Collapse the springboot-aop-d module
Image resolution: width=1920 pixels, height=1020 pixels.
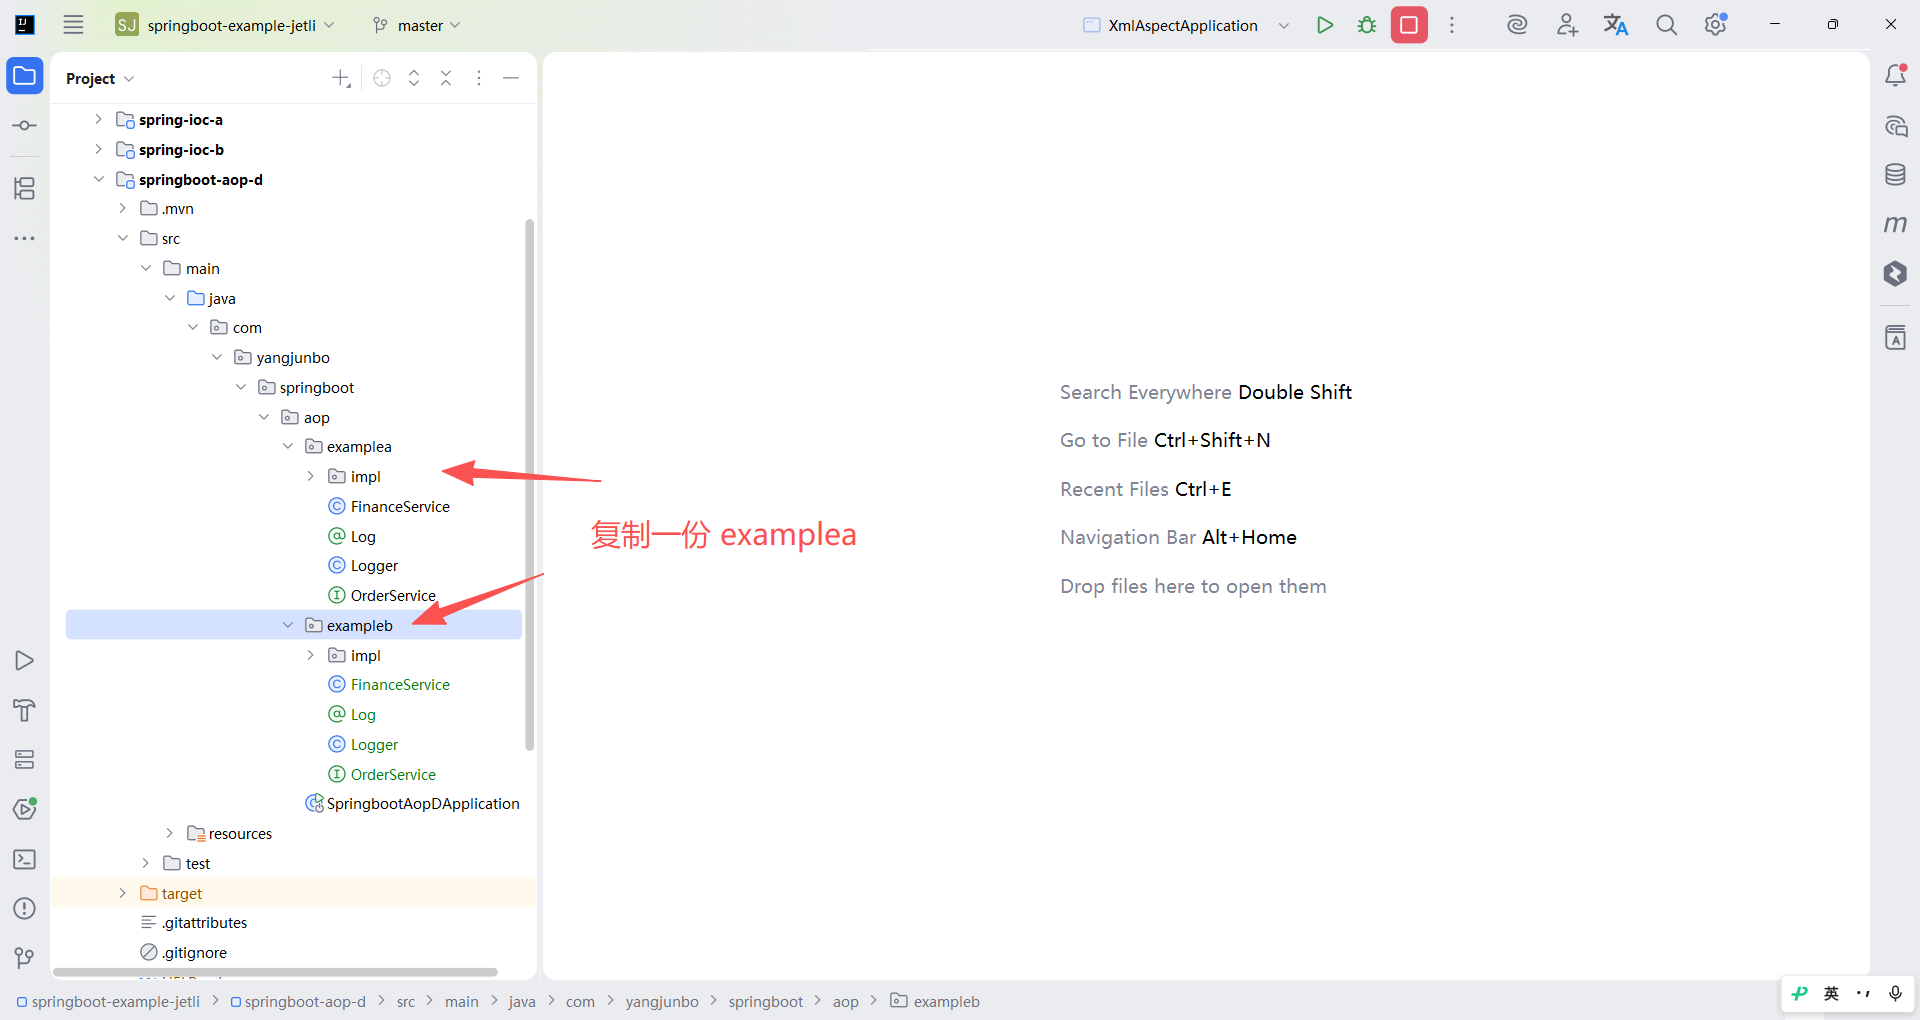click(x=98, y=179)
